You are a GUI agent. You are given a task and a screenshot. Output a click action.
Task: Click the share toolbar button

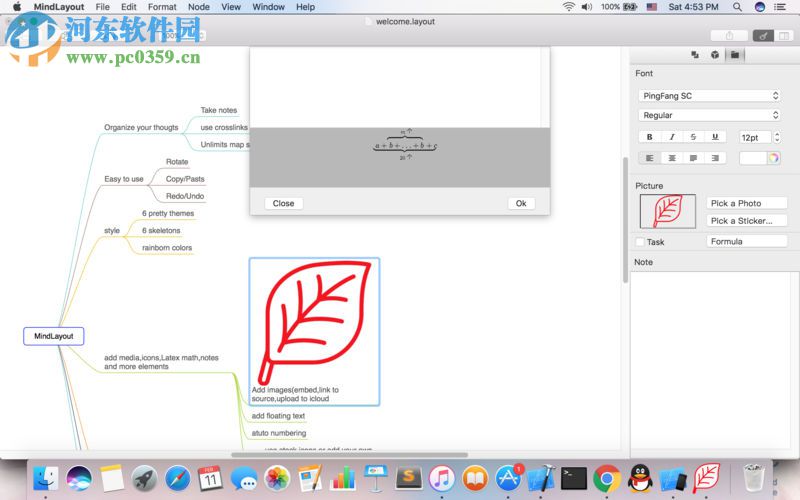[729, 36]
